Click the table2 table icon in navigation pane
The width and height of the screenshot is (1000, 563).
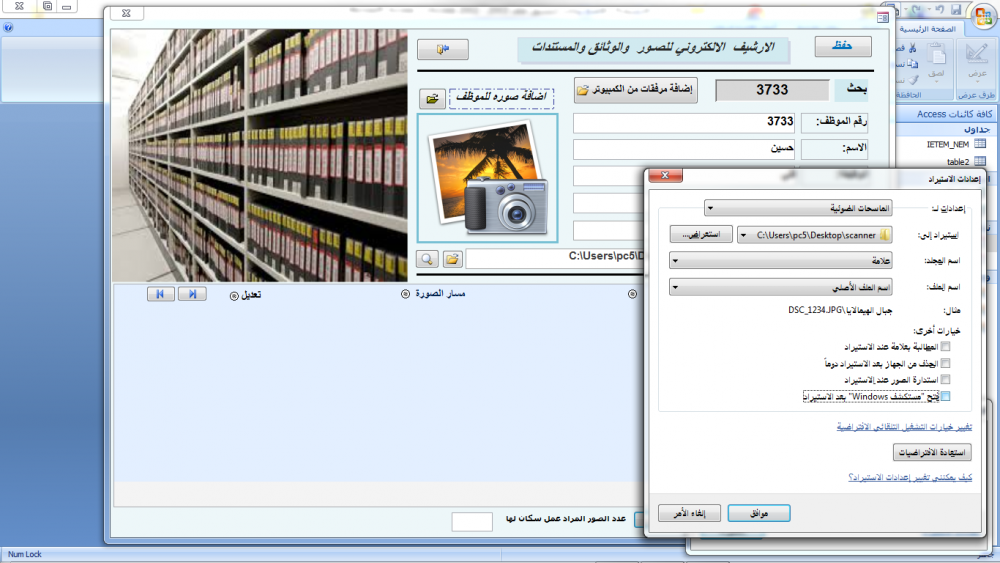click(980, 161)
